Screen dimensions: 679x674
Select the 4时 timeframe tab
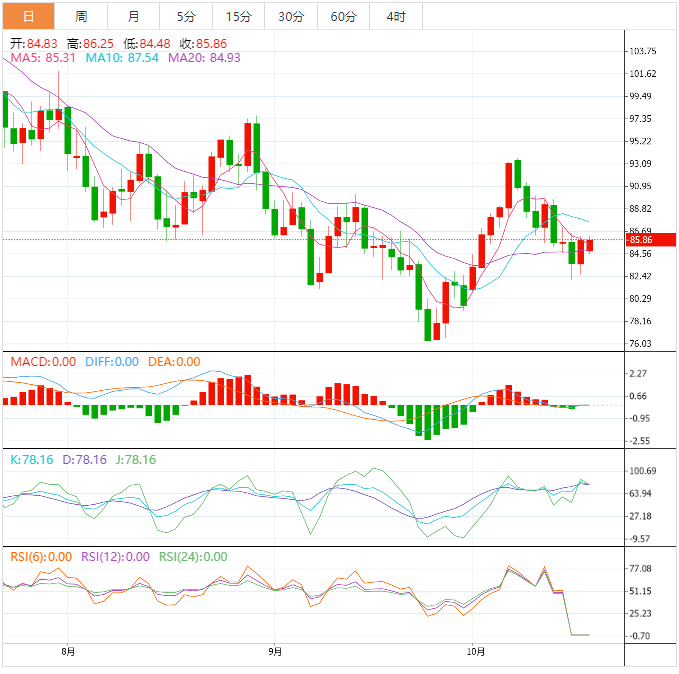[x=396, y=16]
